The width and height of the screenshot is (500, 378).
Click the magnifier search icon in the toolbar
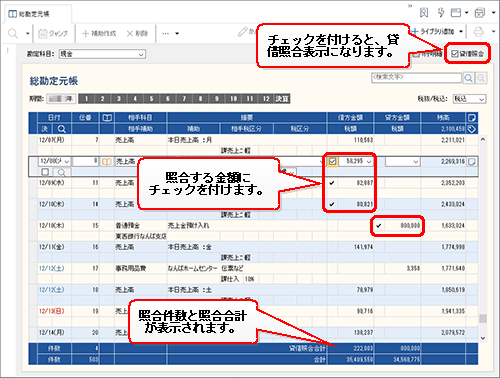(x=13, y=33)
